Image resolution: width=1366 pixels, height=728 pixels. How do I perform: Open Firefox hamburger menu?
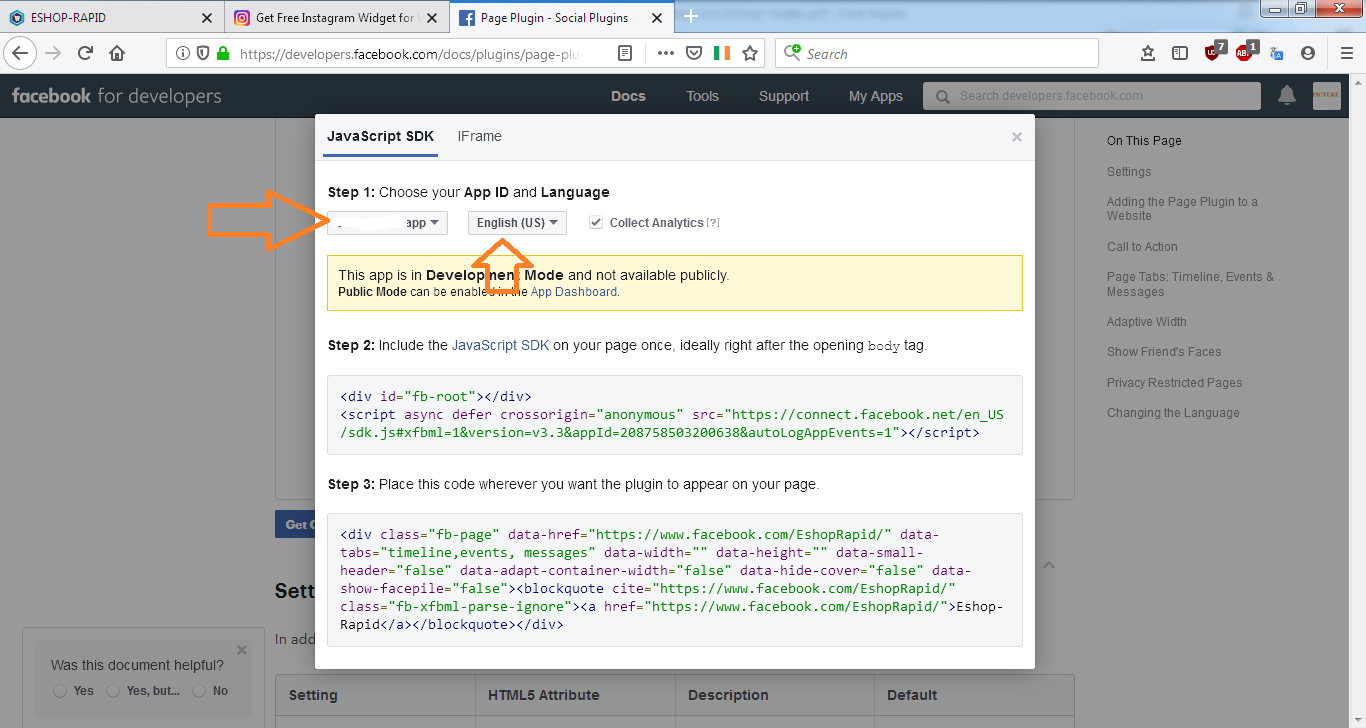point(1346,53)
